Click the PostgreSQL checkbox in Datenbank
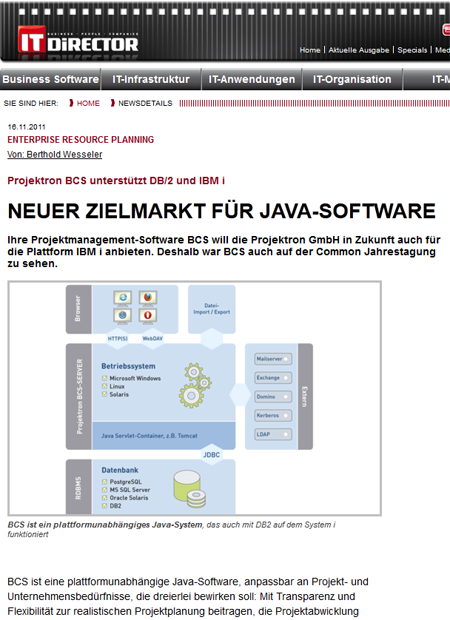The width and height of the screenshot is (450, 620). pos(105,482)
